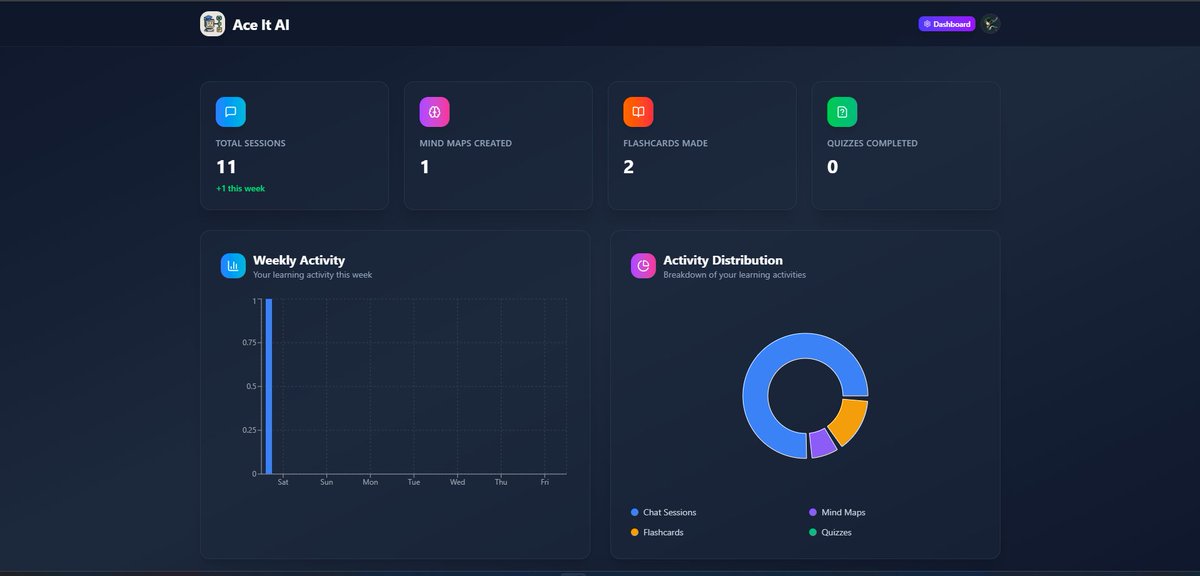Click the FLASHCARDS MADE label
This screenshot has width=1200, height=576.
[x=665, y=143]
